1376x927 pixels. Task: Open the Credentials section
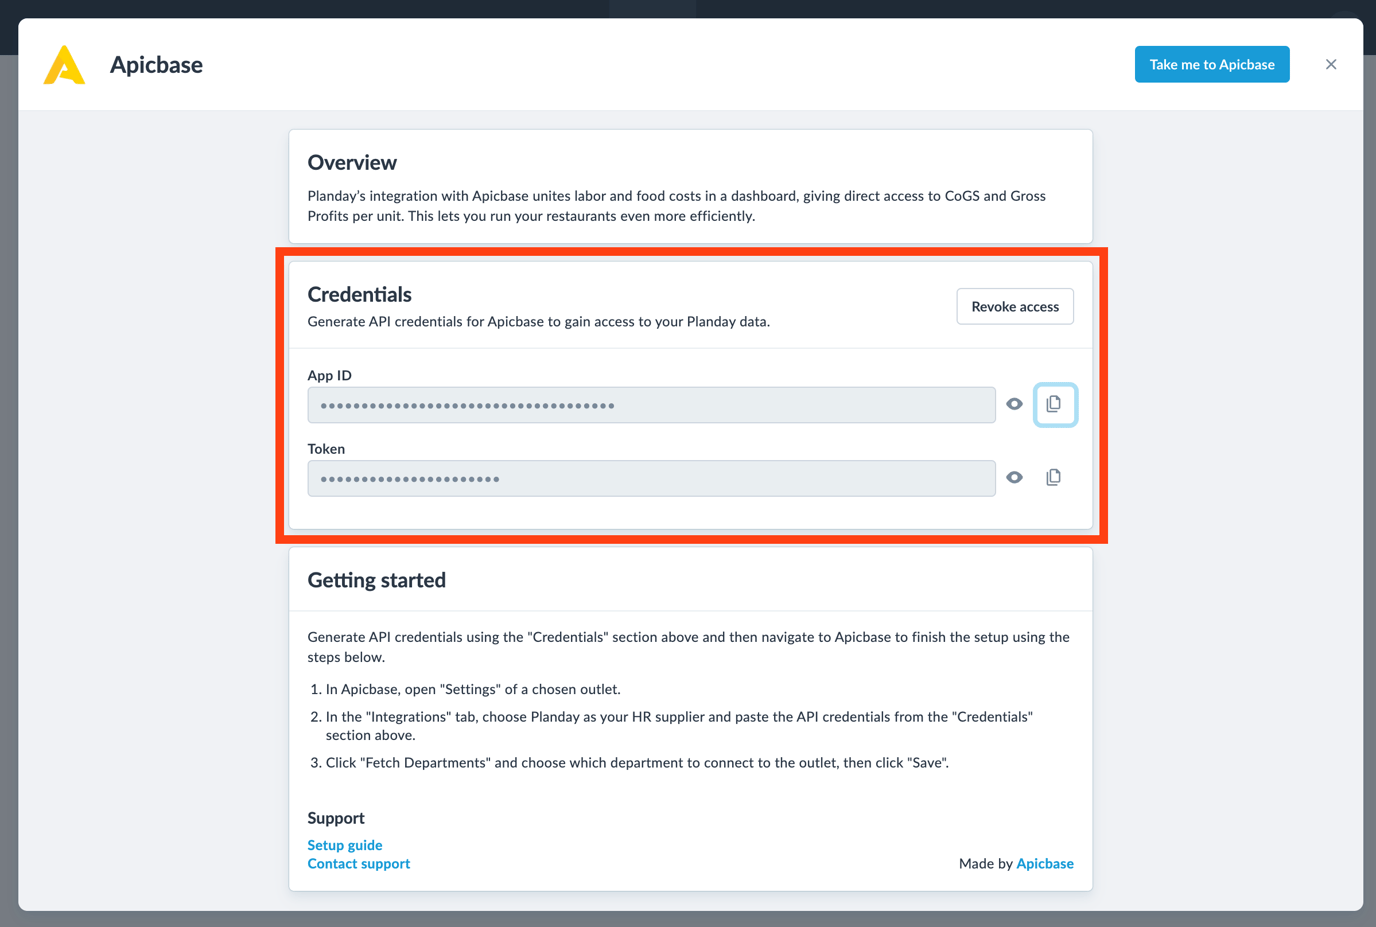point(359,294)
